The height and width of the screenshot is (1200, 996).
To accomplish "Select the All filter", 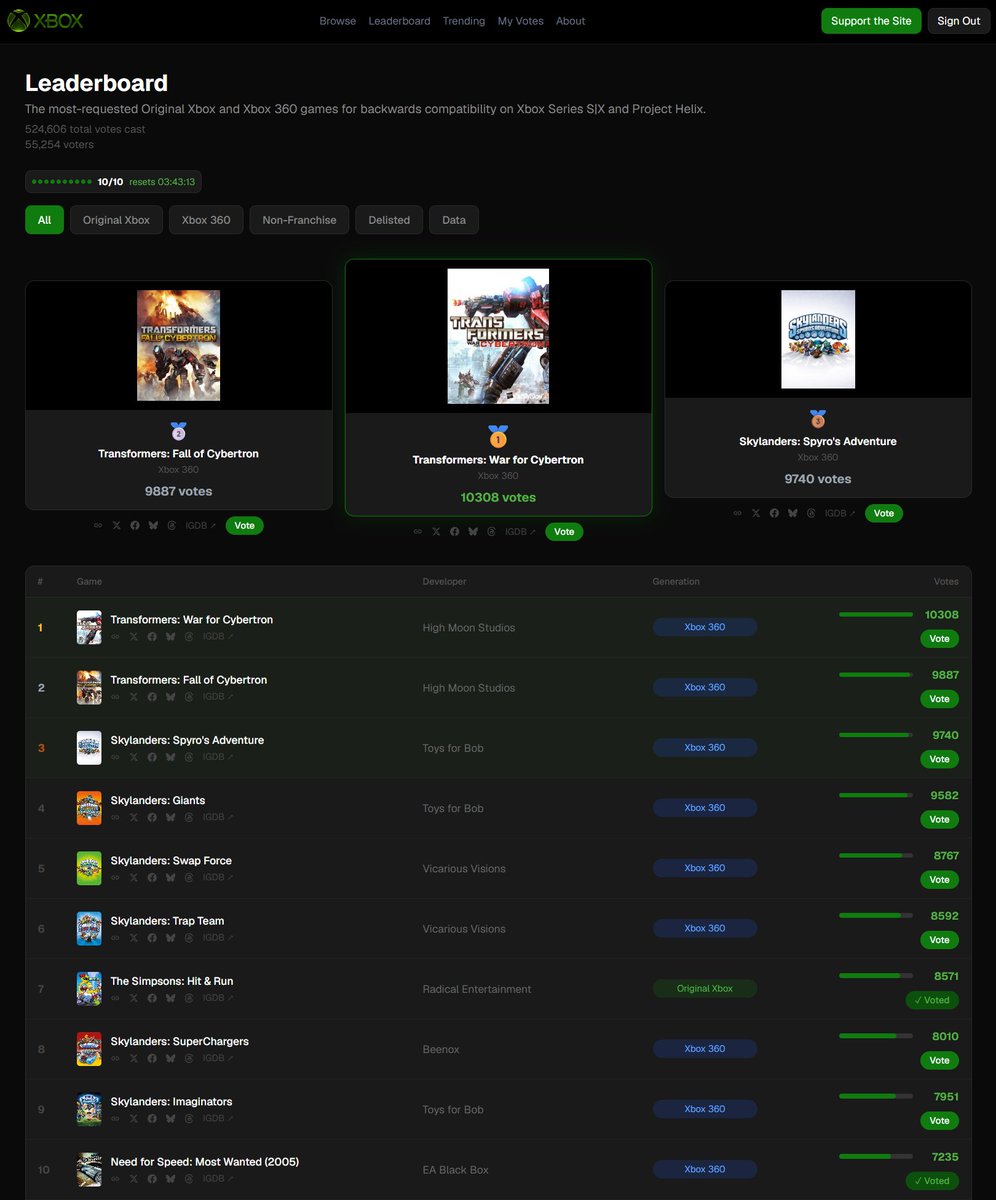I will click(44, 220).
